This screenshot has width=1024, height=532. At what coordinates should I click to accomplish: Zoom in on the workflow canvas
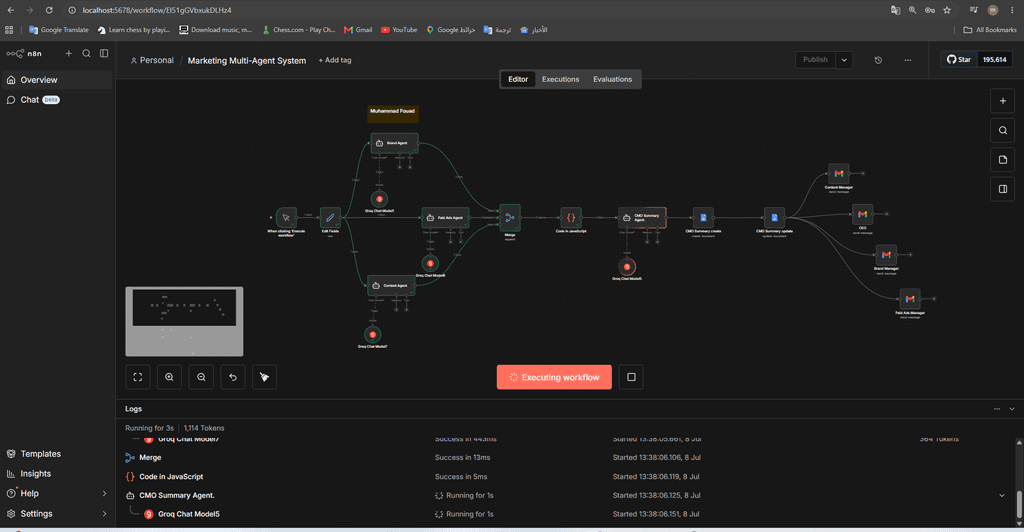169,377
